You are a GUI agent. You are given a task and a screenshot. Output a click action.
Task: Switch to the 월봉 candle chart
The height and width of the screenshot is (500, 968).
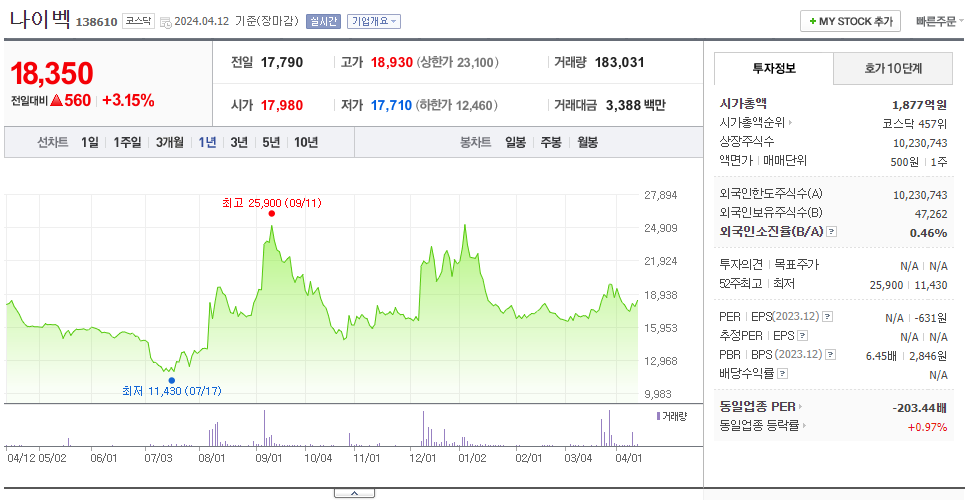(x=588, y=143)
